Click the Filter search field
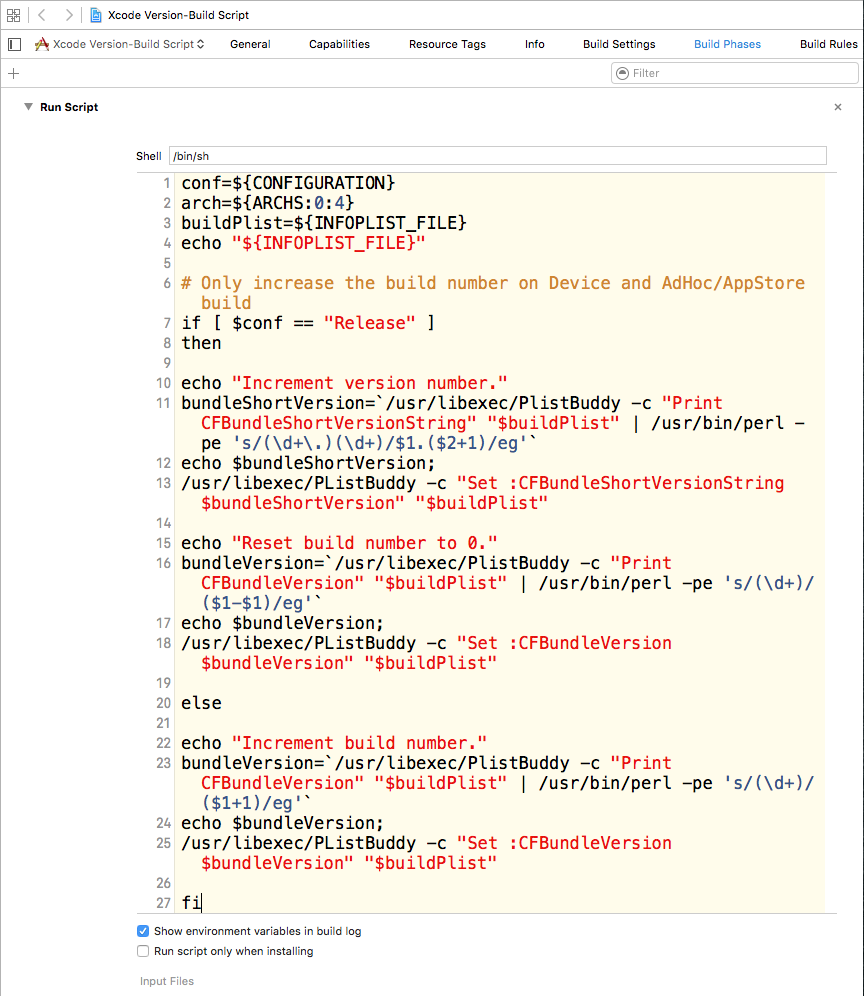 pyautogui.click(x=735, y=73)
